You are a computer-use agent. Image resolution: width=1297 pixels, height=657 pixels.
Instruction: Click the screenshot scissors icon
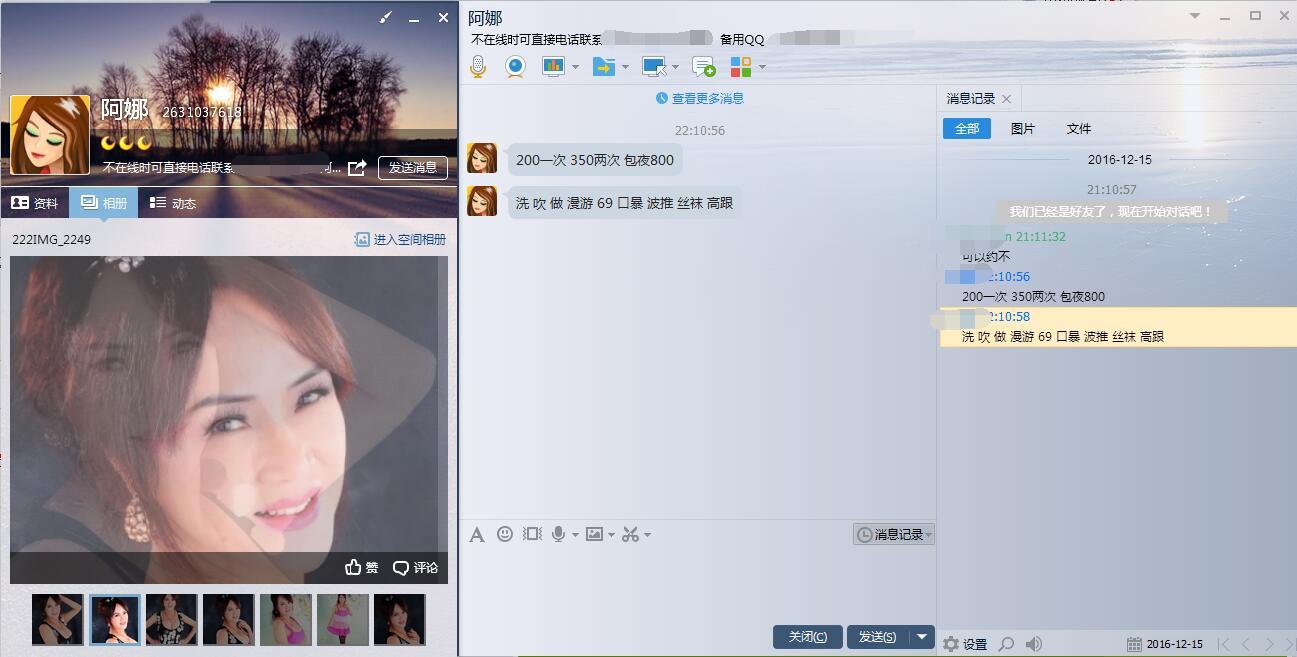tap(630, 534)
